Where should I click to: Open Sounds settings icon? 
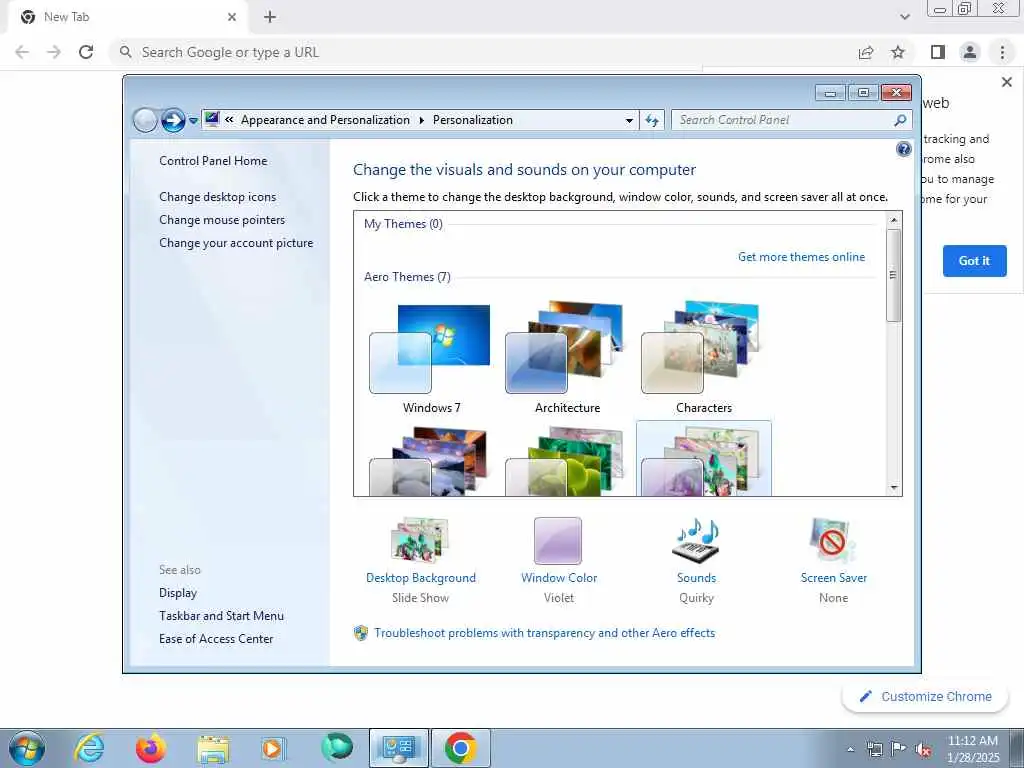[x=696, y=541]
